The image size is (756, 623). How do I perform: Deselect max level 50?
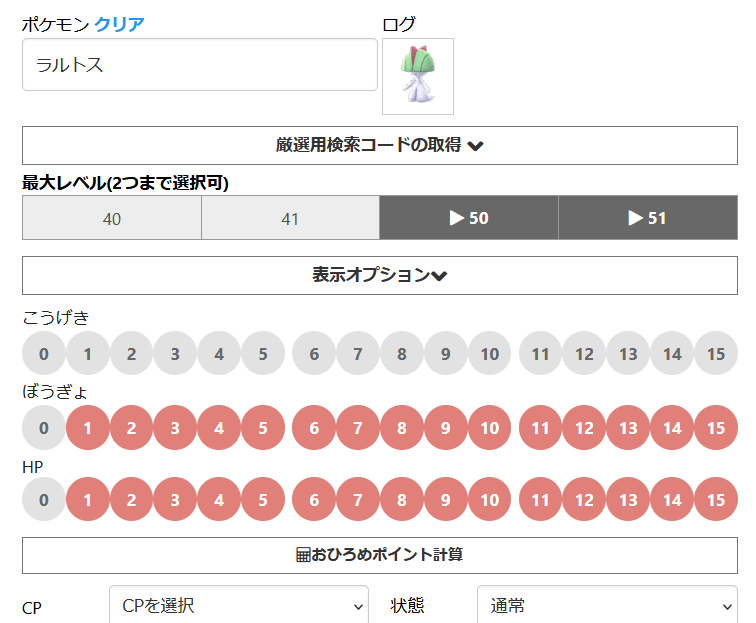[x=469, y=218]
